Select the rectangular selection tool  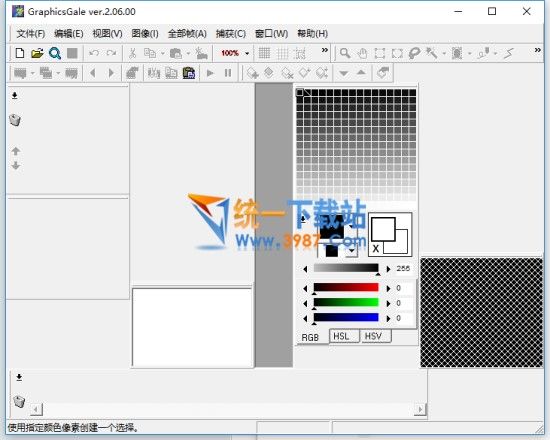[x=380, y=54]
